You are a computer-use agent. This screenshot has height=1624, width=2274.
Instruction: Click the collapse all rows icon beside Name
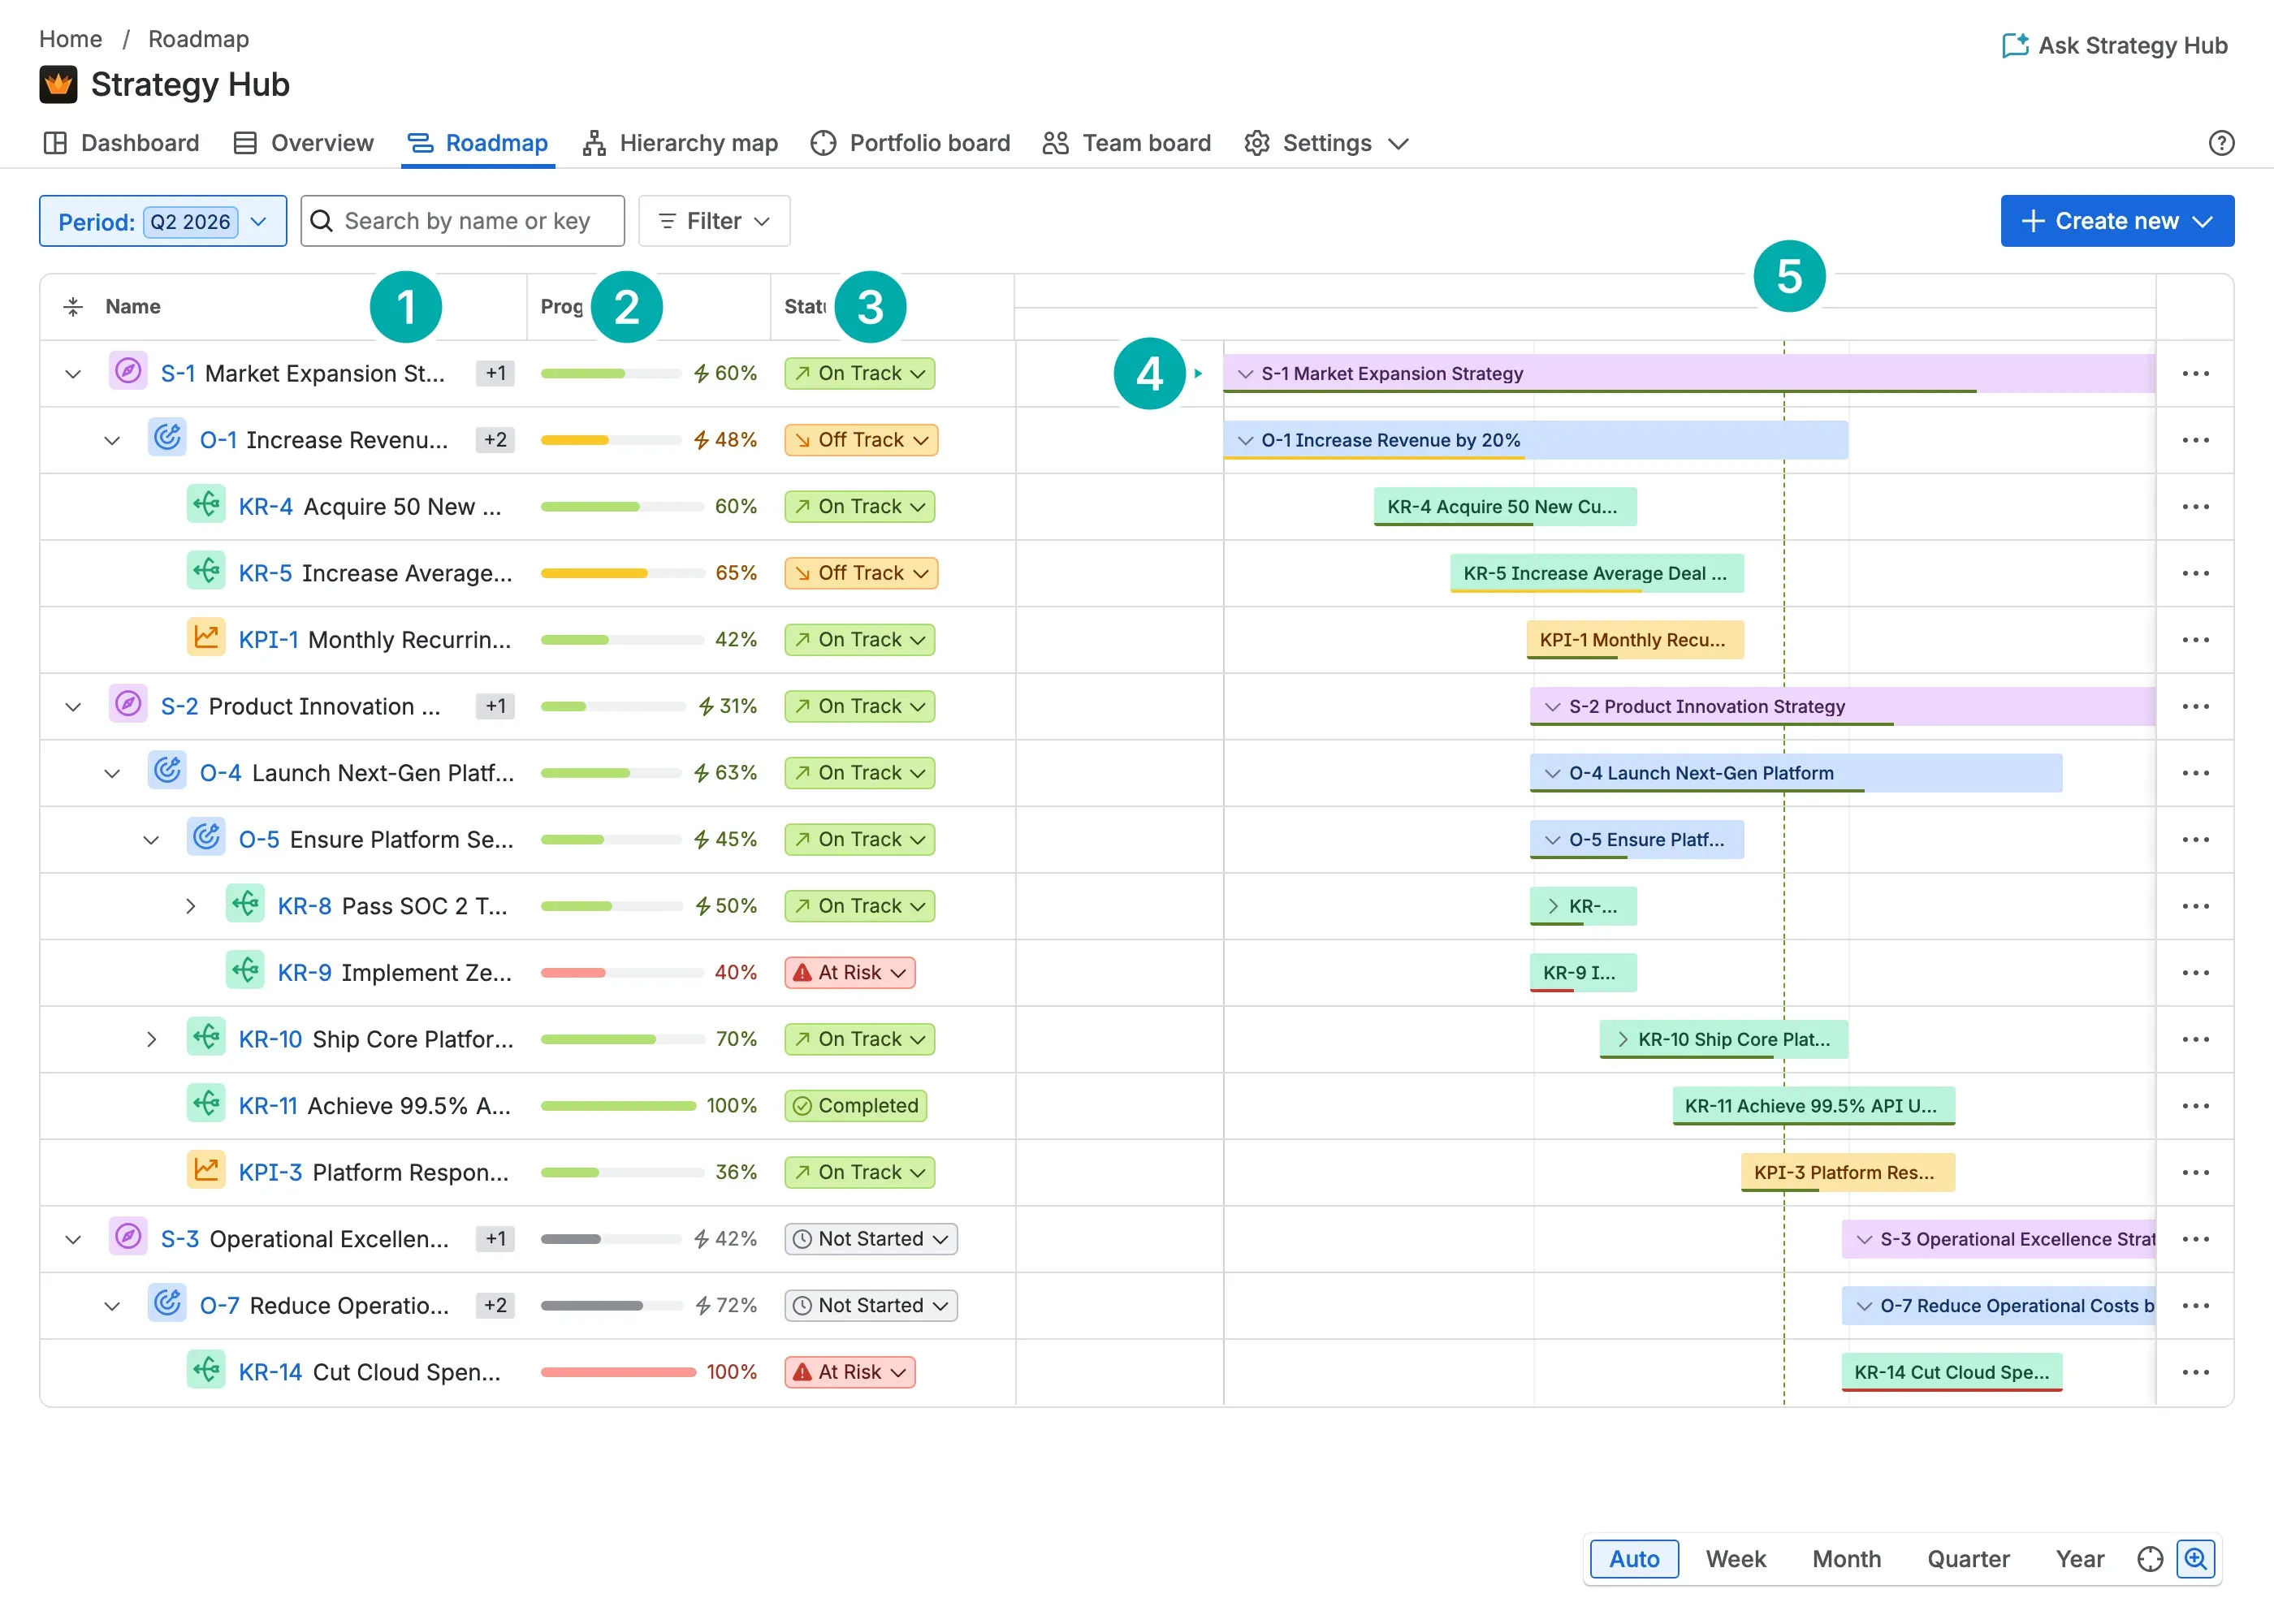pyautogui.click(x=73, y=306)
